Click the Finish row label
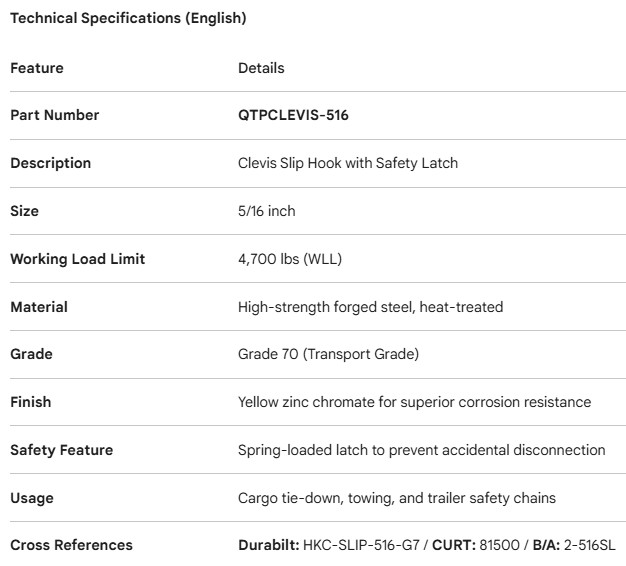This screenshot has width=626, height=566. coord(30,402)
